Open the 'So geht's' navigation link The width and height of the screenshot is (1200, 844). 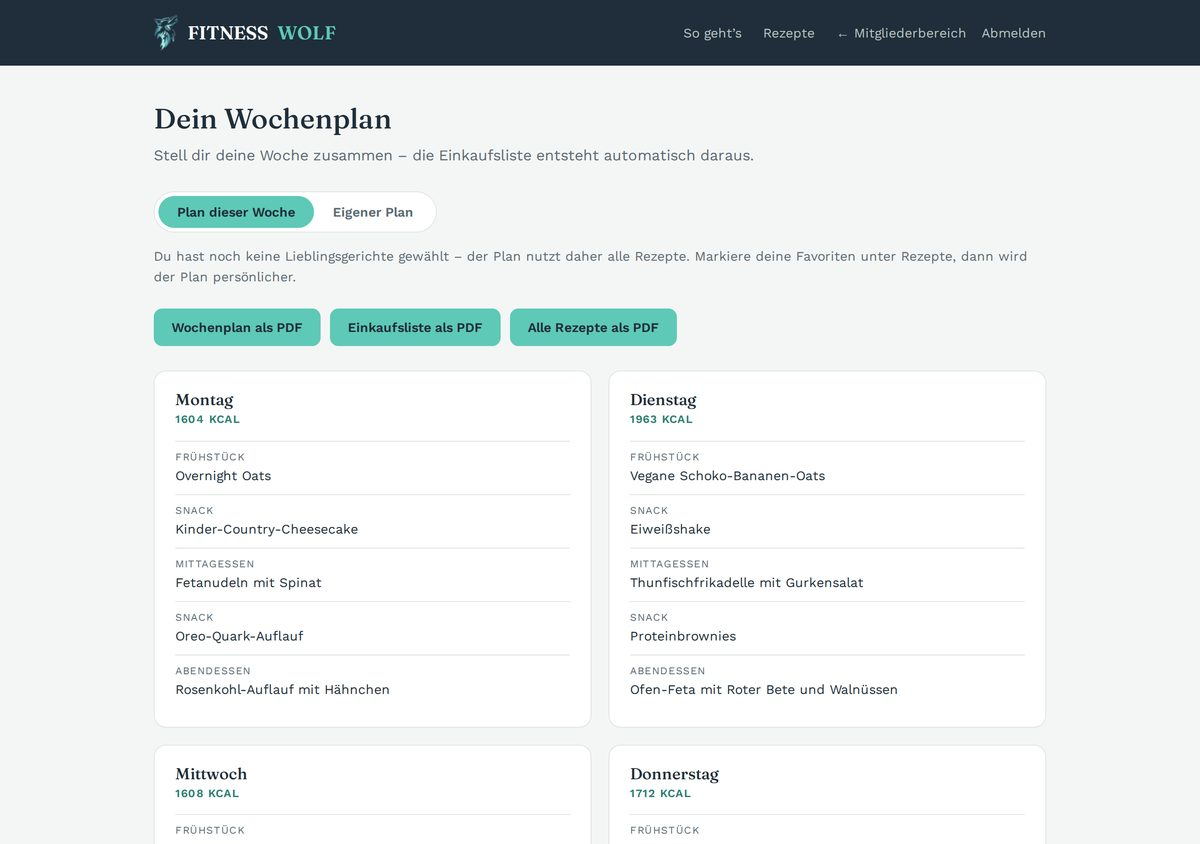712,33
